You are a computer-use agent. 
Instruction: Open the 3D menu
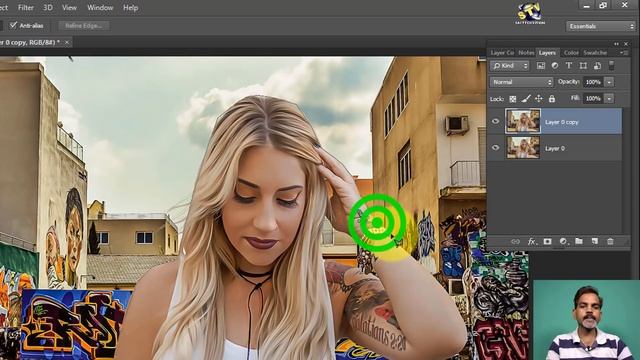pos(48,8)
